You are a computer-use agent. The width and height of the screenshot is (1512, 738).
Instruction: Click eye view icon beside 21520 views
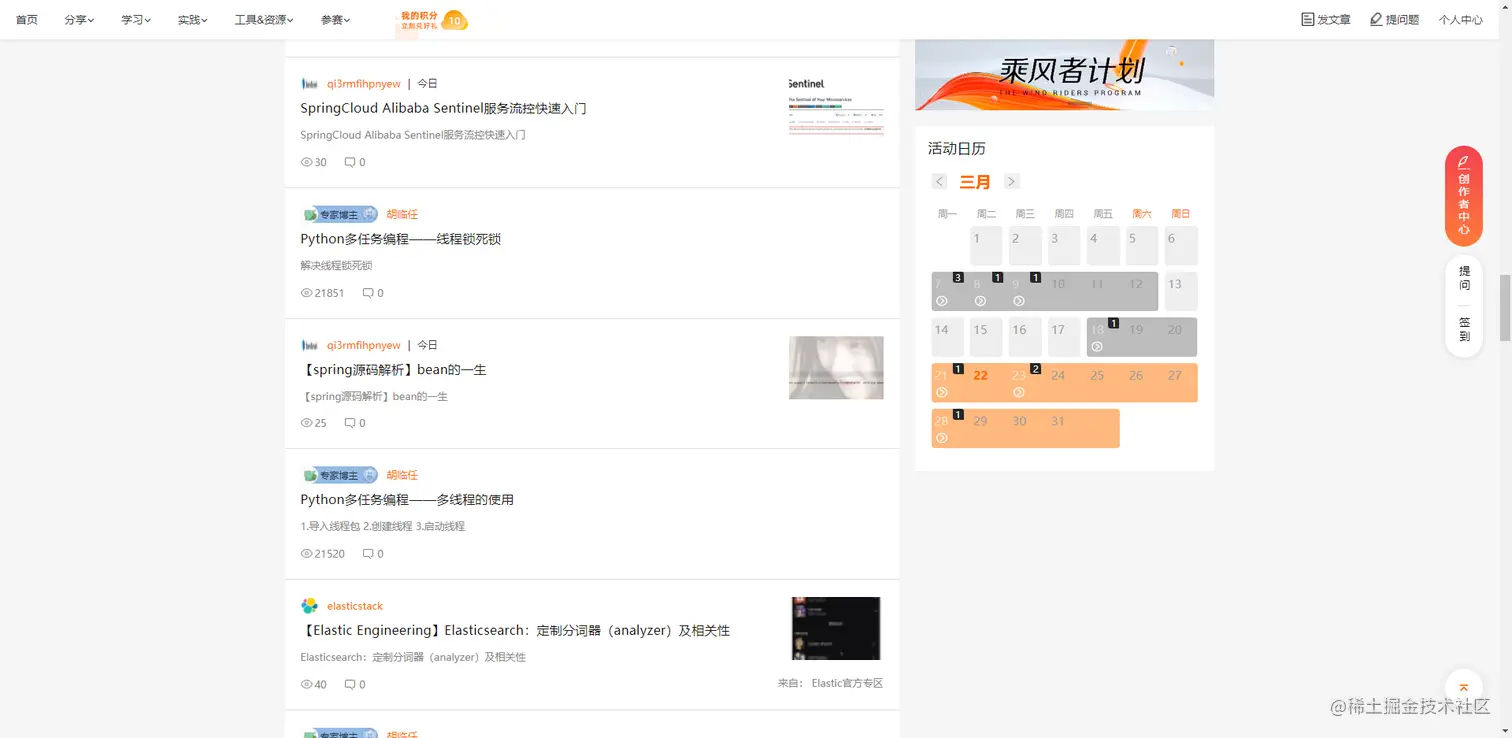click(306, 554)
